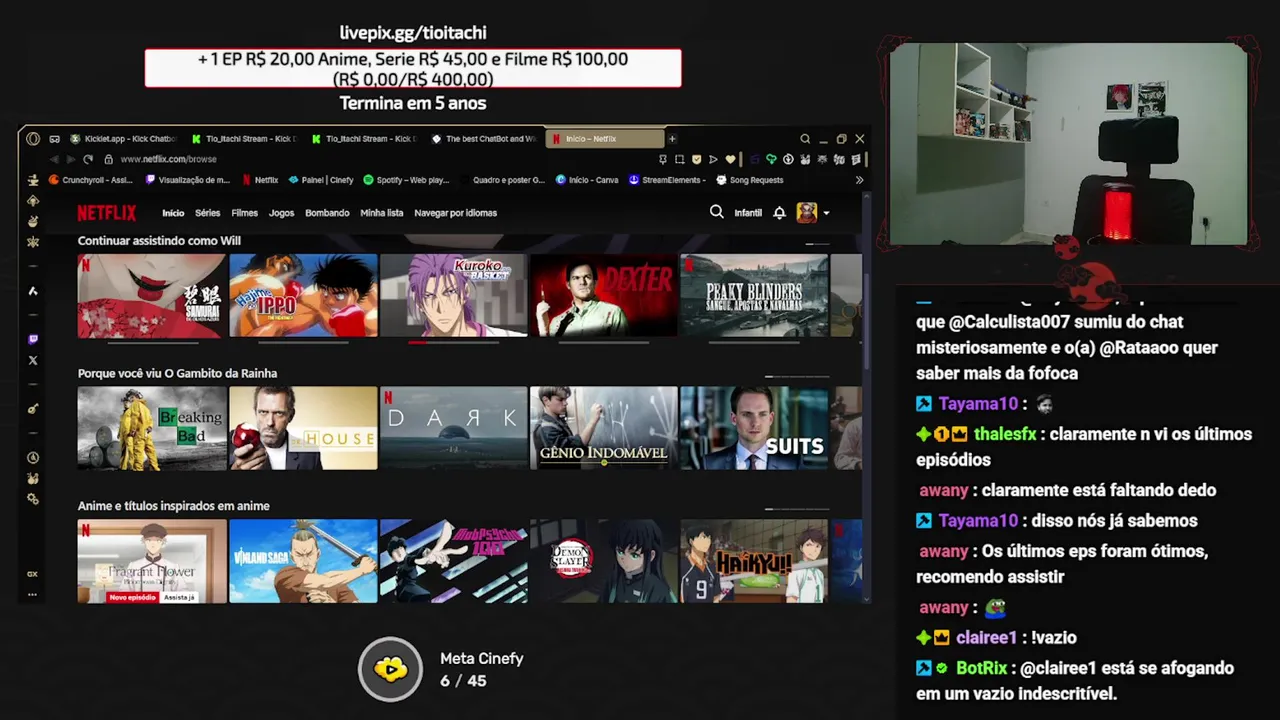Open the Infantil kids section
1280x720 pixels.
pos(748,213)
